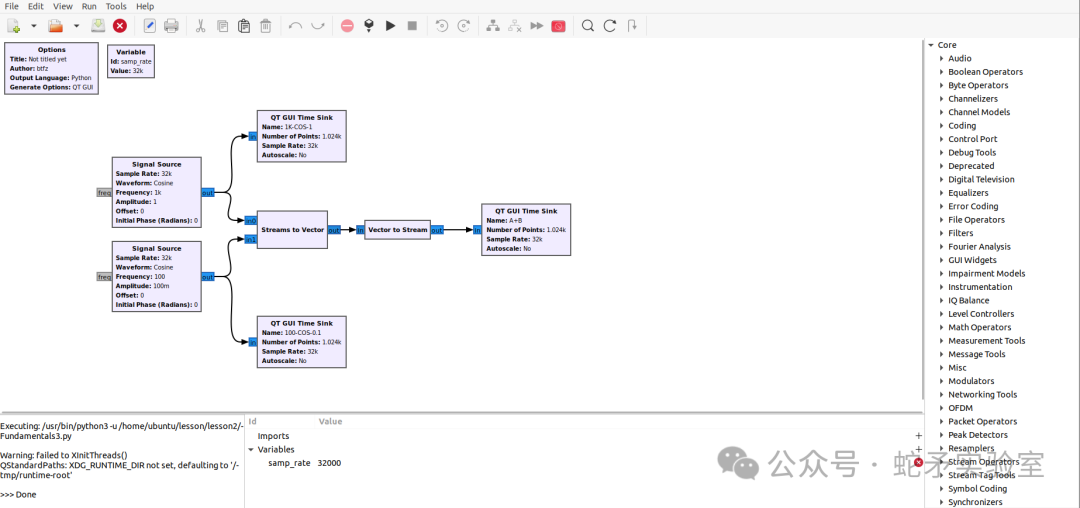1080x508 pixels.
Task: Add a new import with plus button
Action: click(918, 436)
